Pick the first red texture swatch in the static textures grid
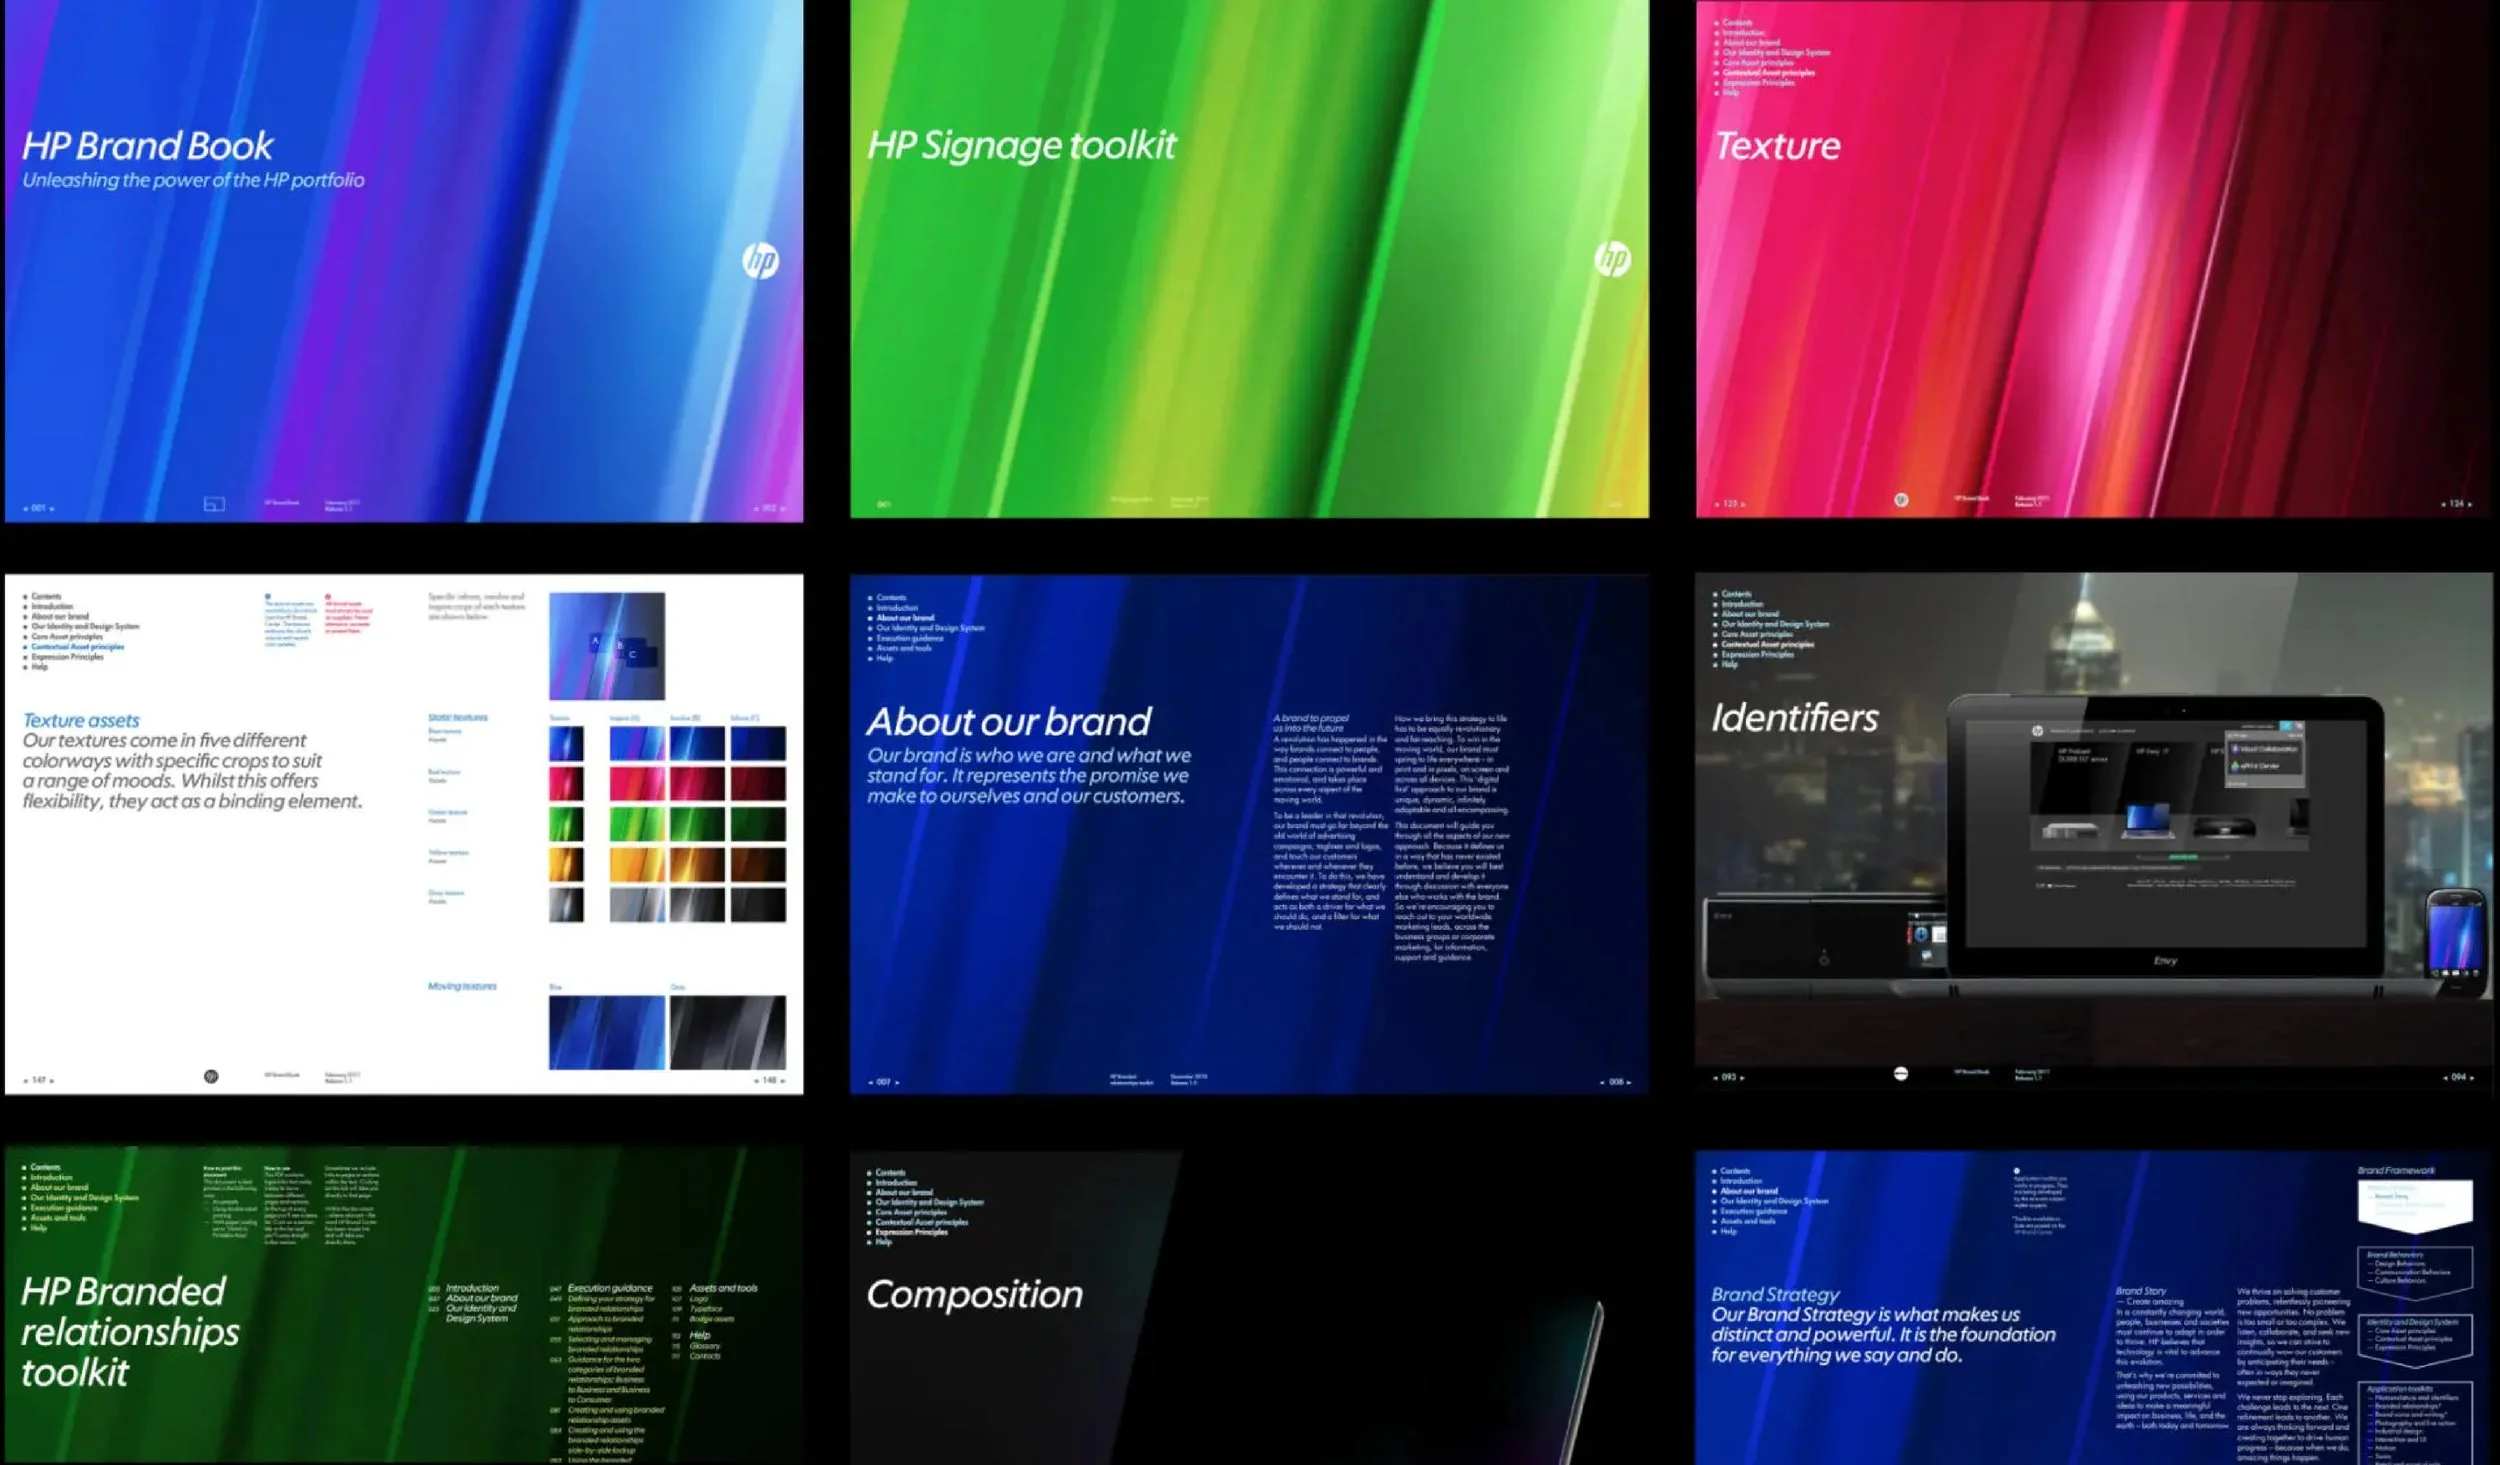The width and height of the screenshot is (2500, 1465). click(x=566, y=784)
